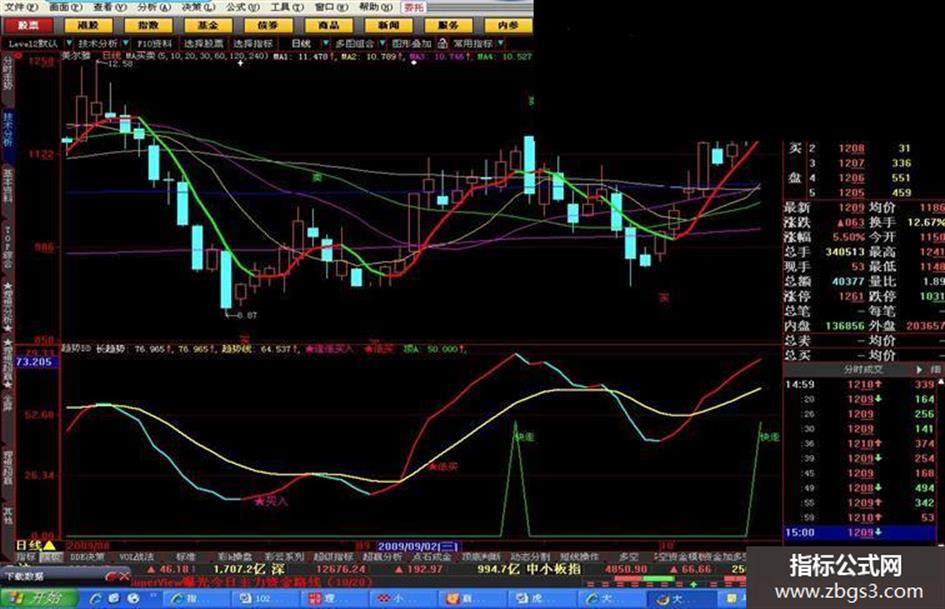Select the 点石成金 bottom tab
The image size is (945, 609).
tap(432, 557)
